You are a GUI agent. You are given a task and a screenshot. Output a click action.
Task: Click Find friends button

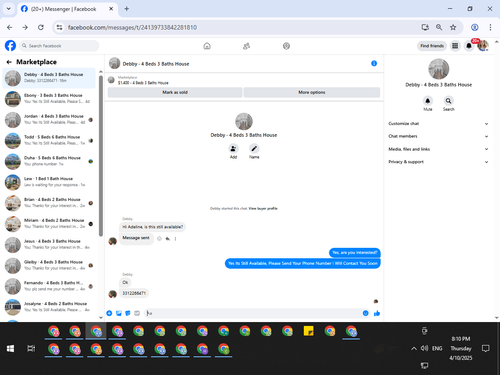pyautogui.click(x=432, y=46)
